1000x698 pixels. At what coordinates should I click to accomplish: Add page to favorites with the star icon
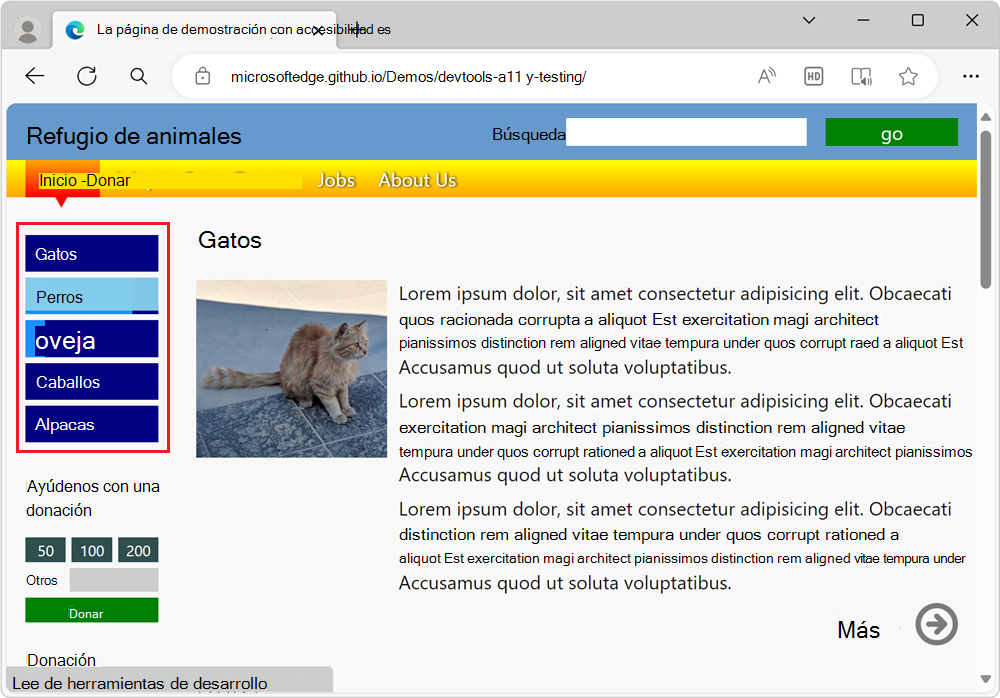click(x=908, y=76)
